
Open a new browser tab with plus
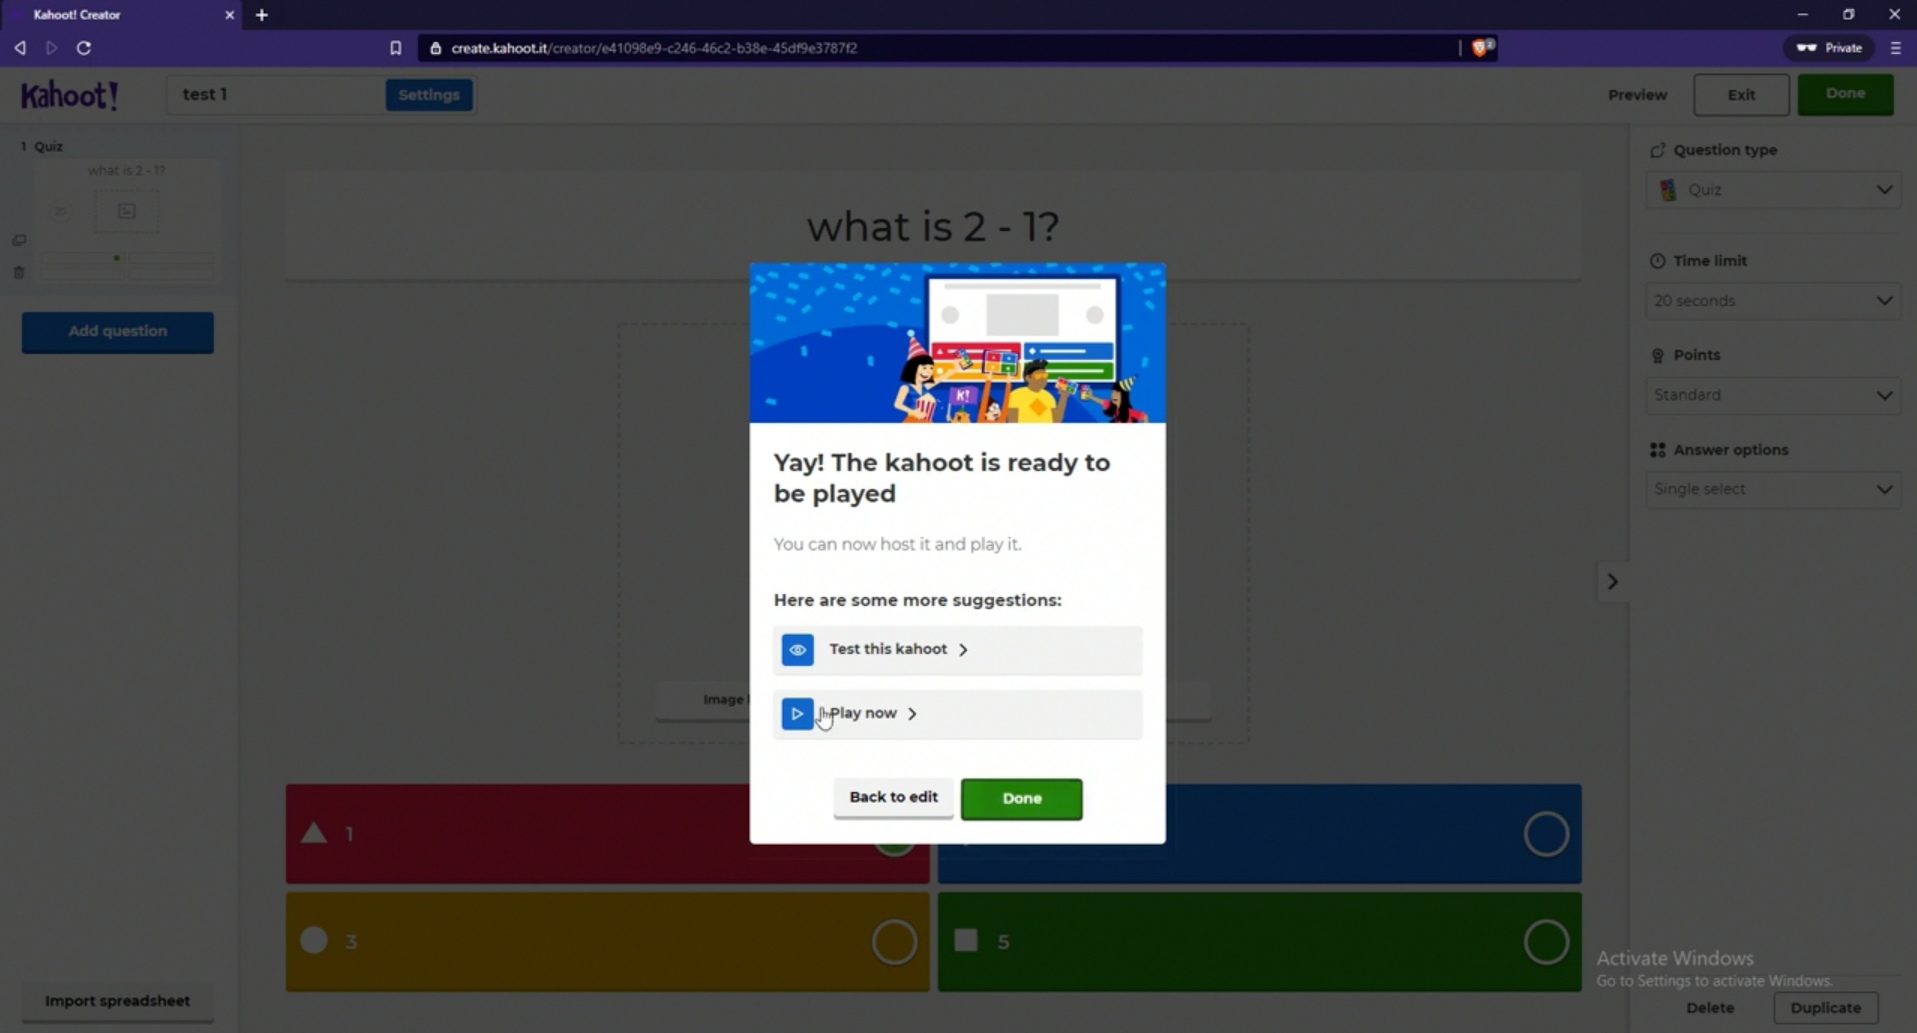click(262, 15)
